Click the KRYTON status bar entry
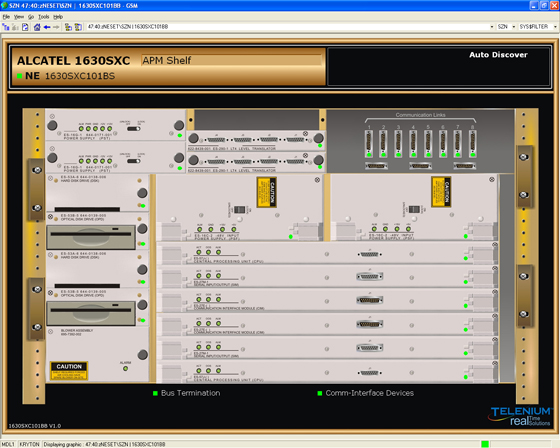The height and width of the screenshot is (448, 560). [29, 444]
